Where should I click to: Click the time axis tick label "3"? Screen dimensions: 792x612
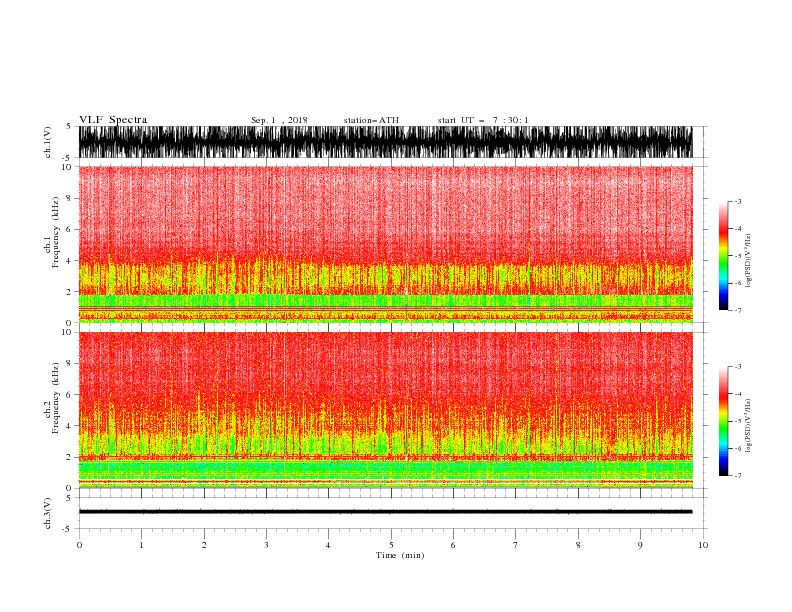click(266, 545)
